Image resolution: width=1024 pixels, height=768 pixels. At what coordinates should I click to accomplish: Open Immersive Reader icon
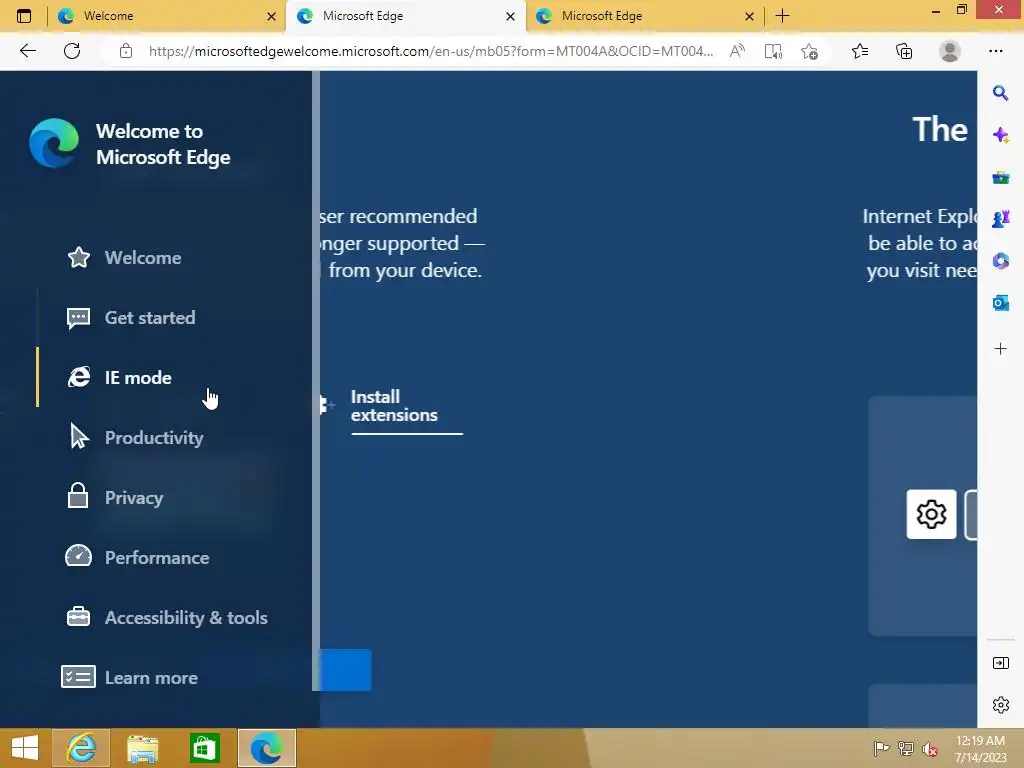(x=773, y=51)
